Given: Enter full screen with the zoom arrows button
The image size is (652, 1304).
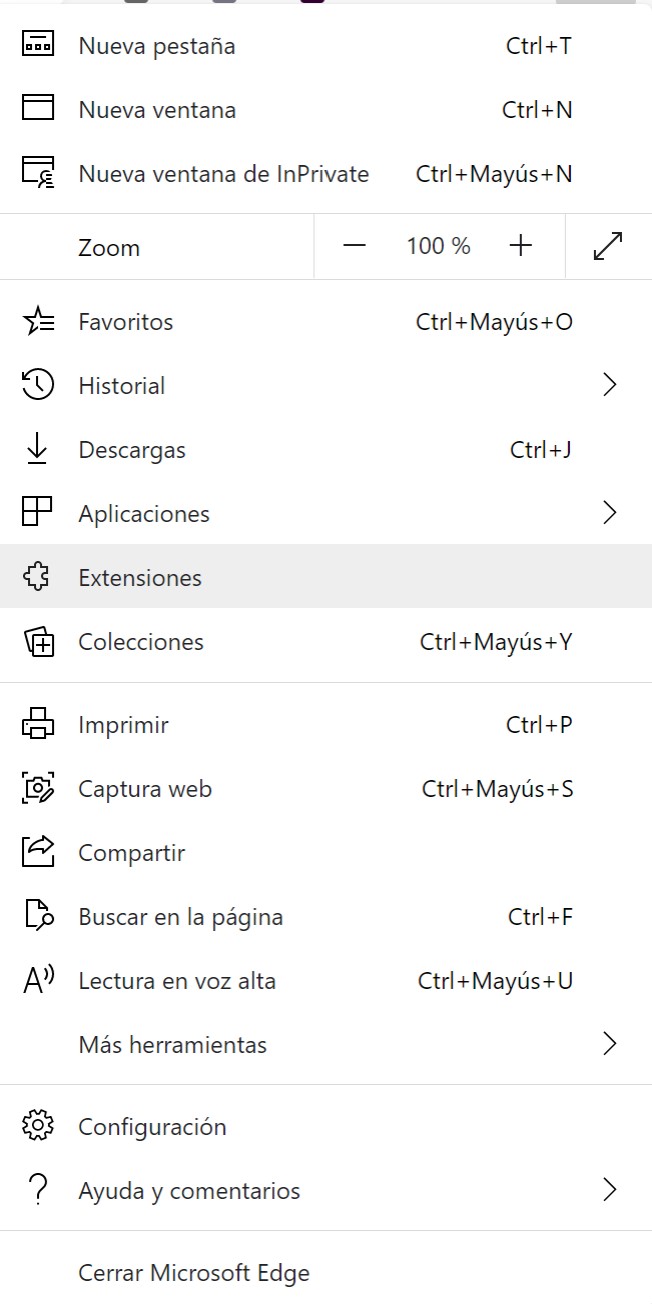Looking at the screenshot, I should point(608,246).
